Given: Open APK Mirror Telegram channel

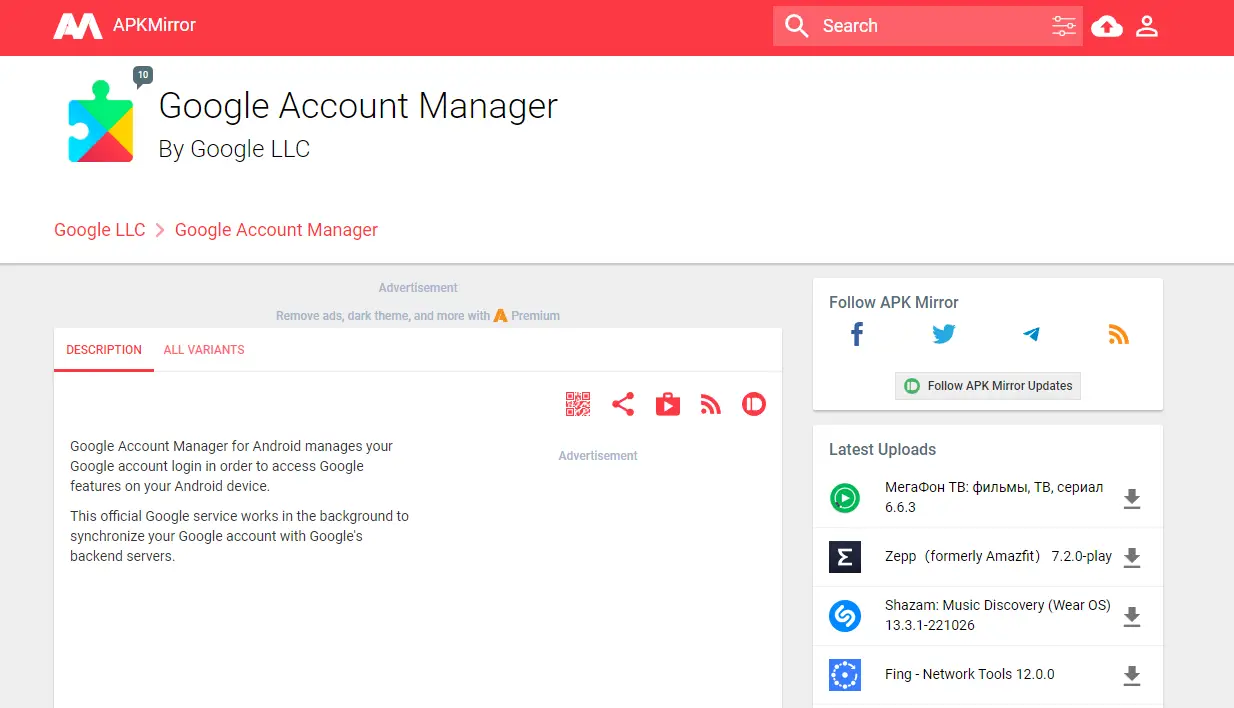Looking at the screenshot, I should 1031,335.
